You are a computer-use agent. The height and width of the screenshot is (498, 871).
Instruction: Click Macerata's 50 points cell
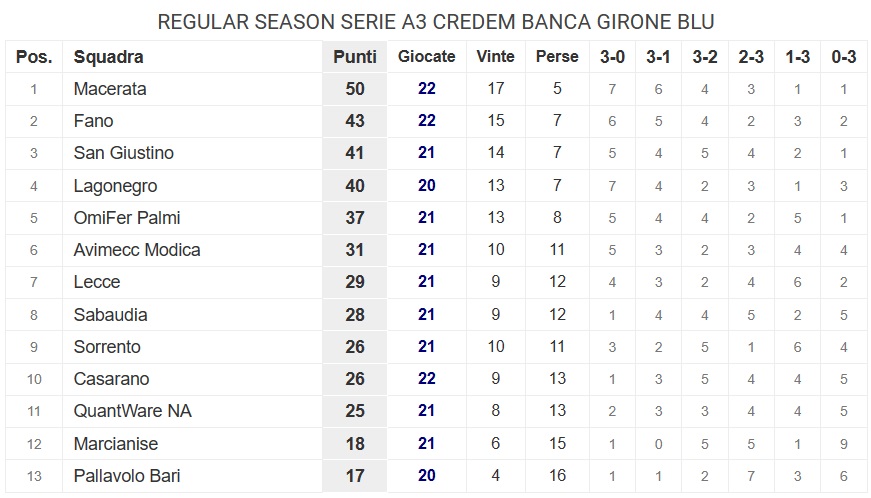tap(355, 89)
